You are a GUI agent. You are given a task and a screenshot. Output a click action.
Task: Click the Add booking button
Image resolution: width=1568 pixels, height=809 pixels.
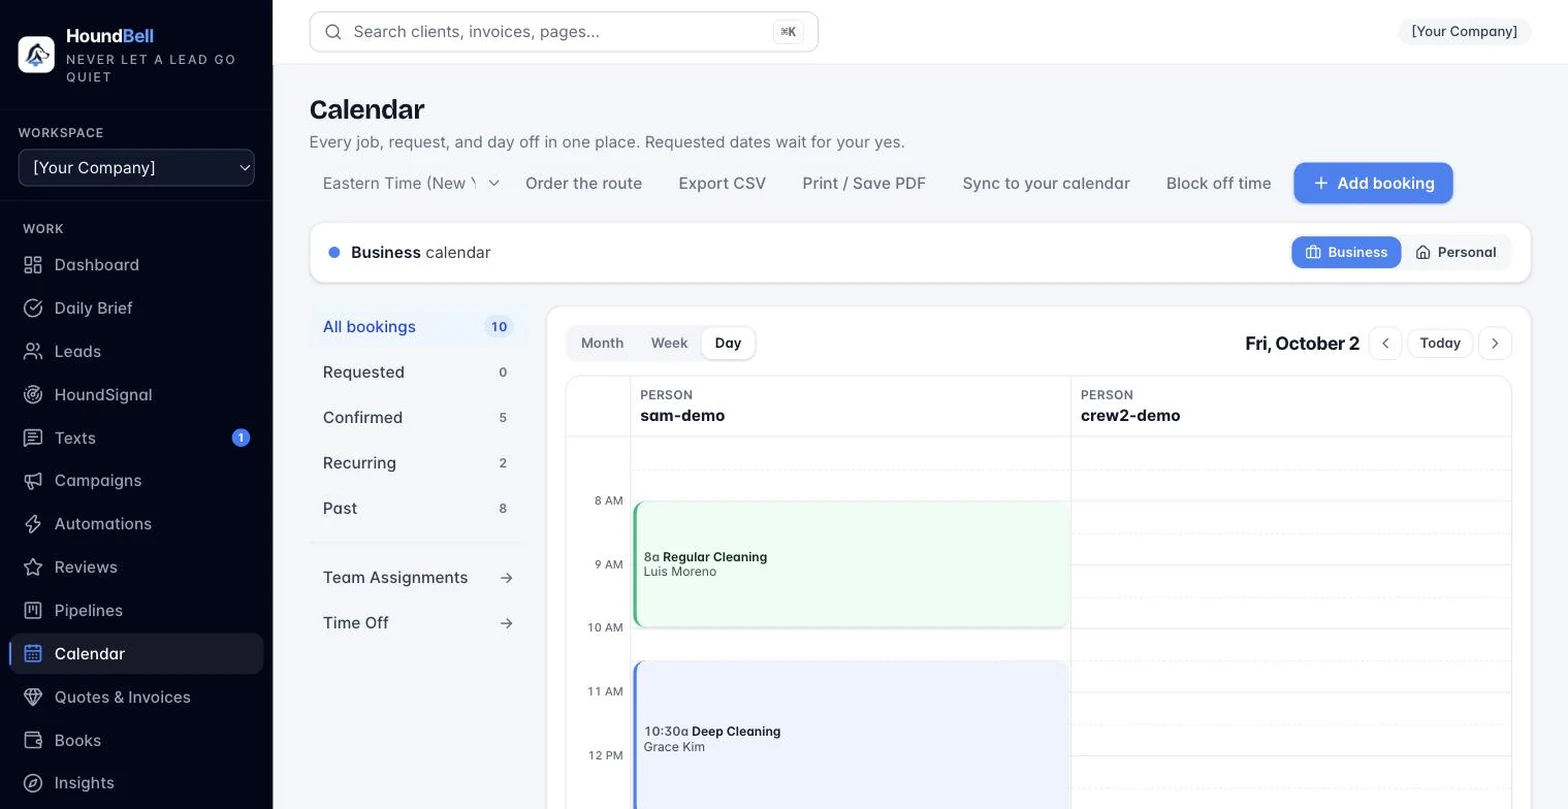1373,183
